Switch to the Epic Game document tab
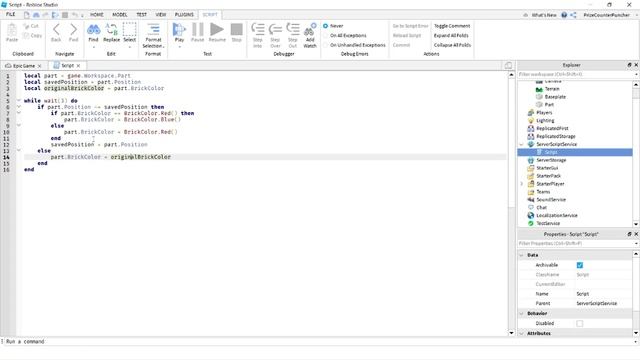The width and height of the screenshot is (640, 360). [x=24, y=66]
